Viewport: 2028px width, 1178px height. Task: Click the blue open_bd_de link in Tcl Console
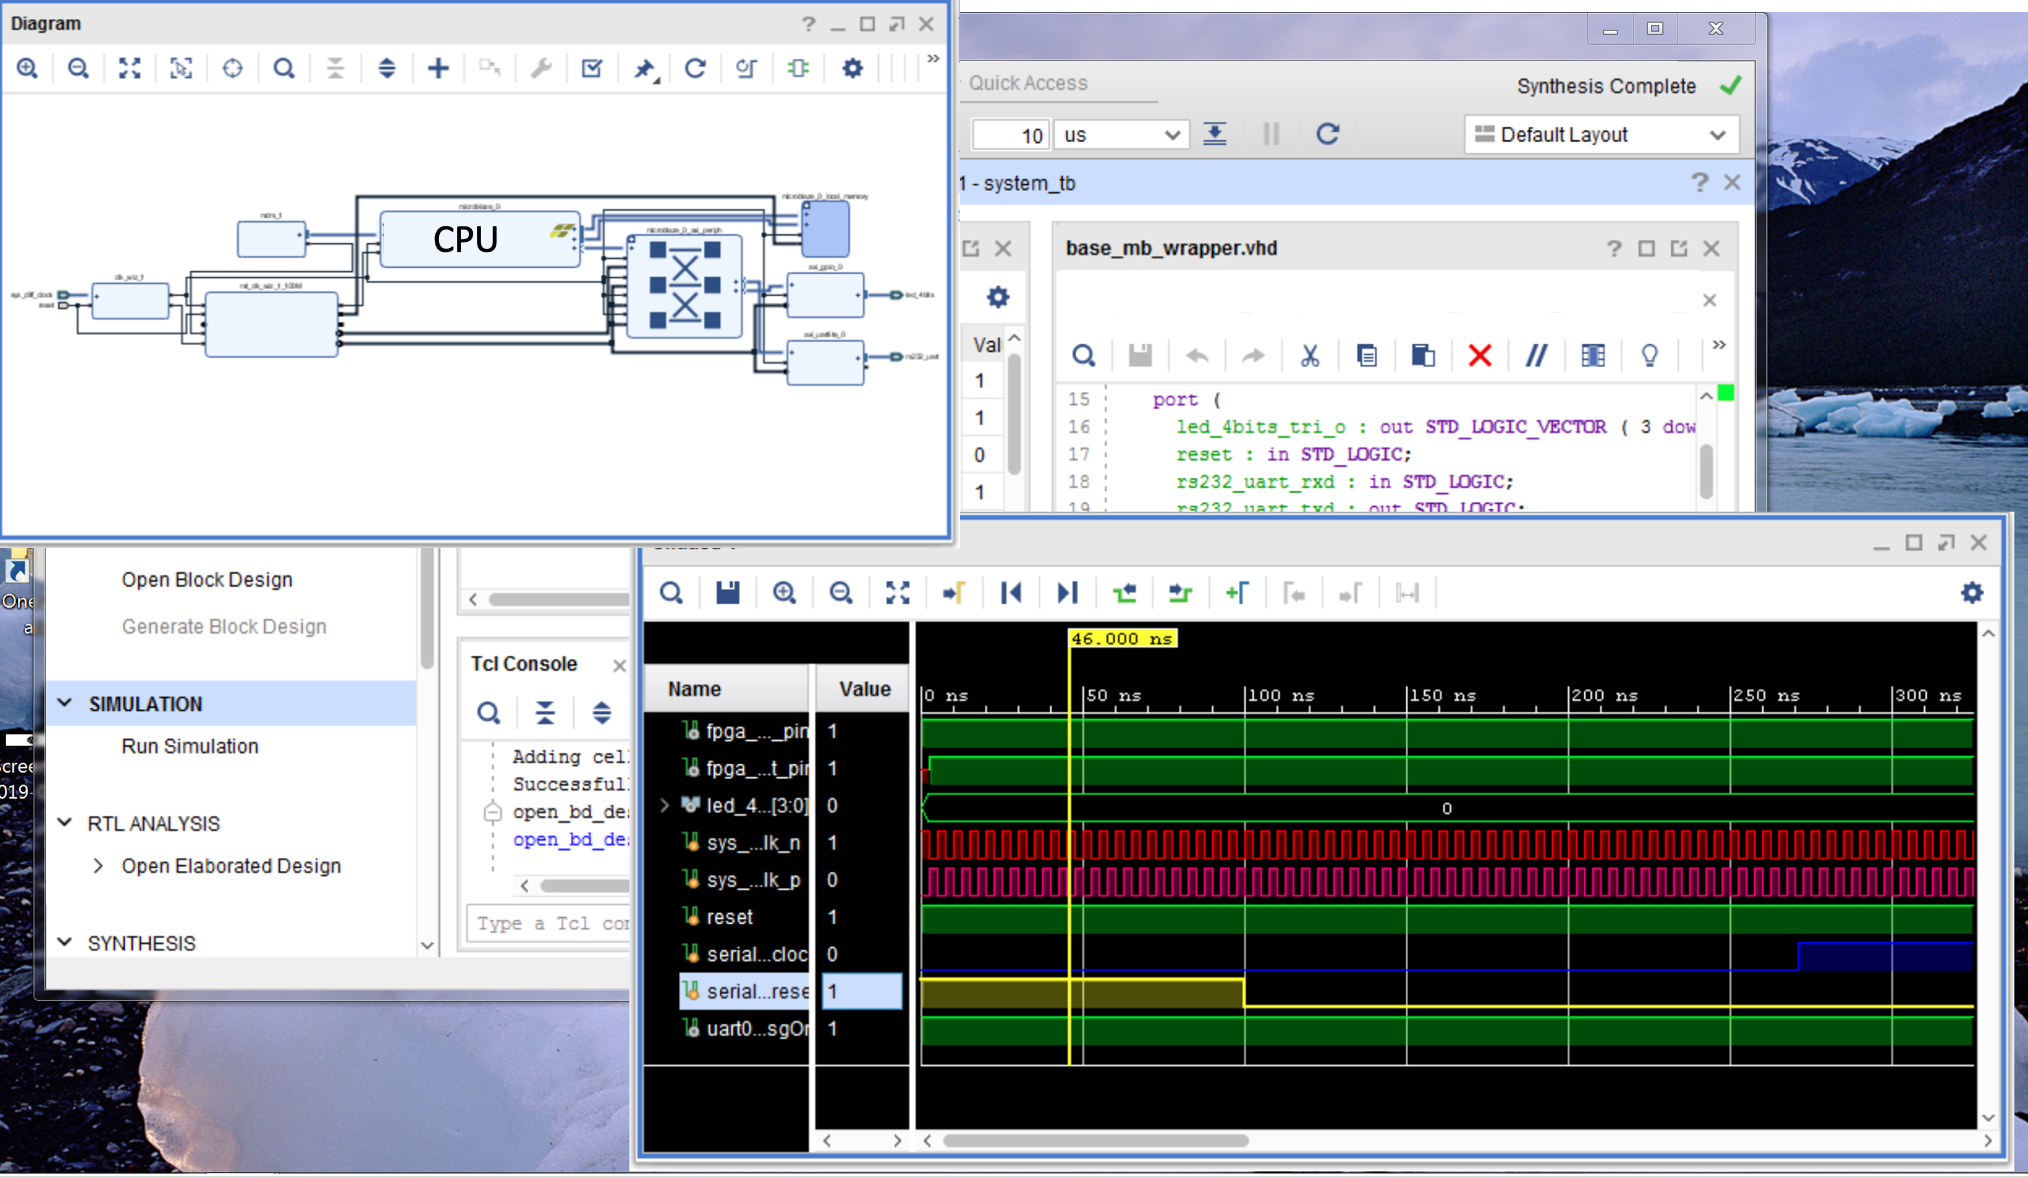click(x=570, y=839)
